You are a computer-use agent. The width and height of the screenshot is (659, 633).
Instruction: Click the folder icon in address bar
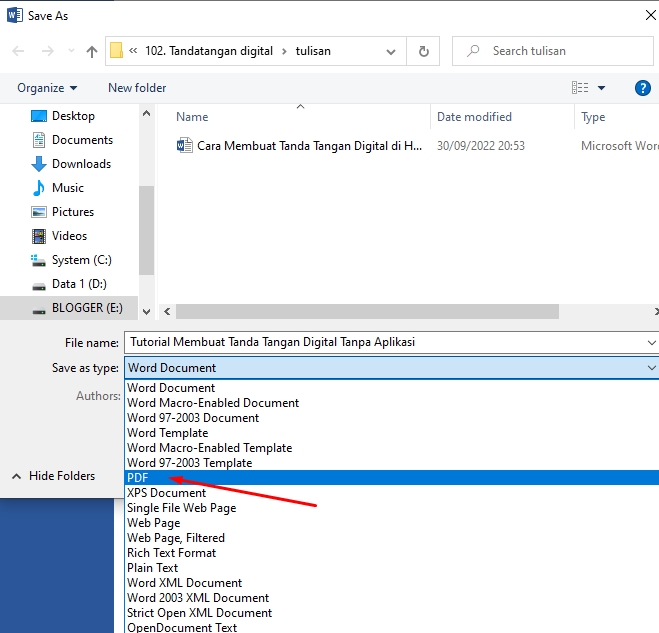116,51
